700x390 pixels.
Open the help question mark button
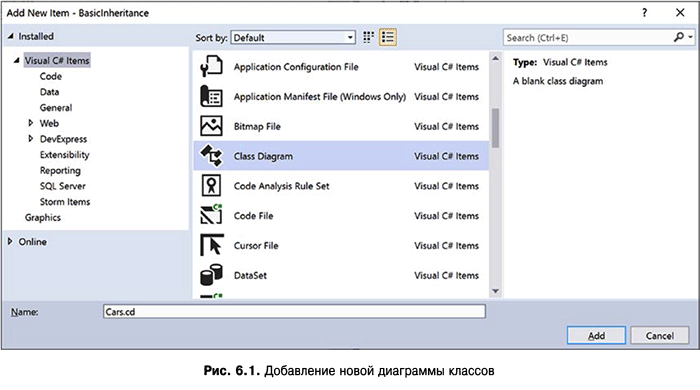[644, 13]
